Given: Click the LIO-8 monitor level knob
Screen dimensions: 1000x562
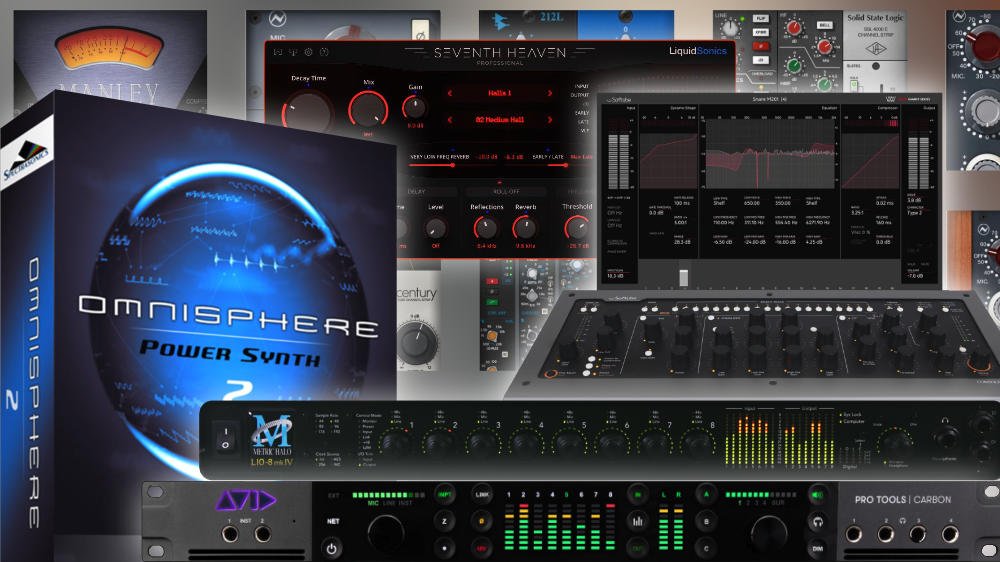Looking at the screenshot, I should (894, 441).
